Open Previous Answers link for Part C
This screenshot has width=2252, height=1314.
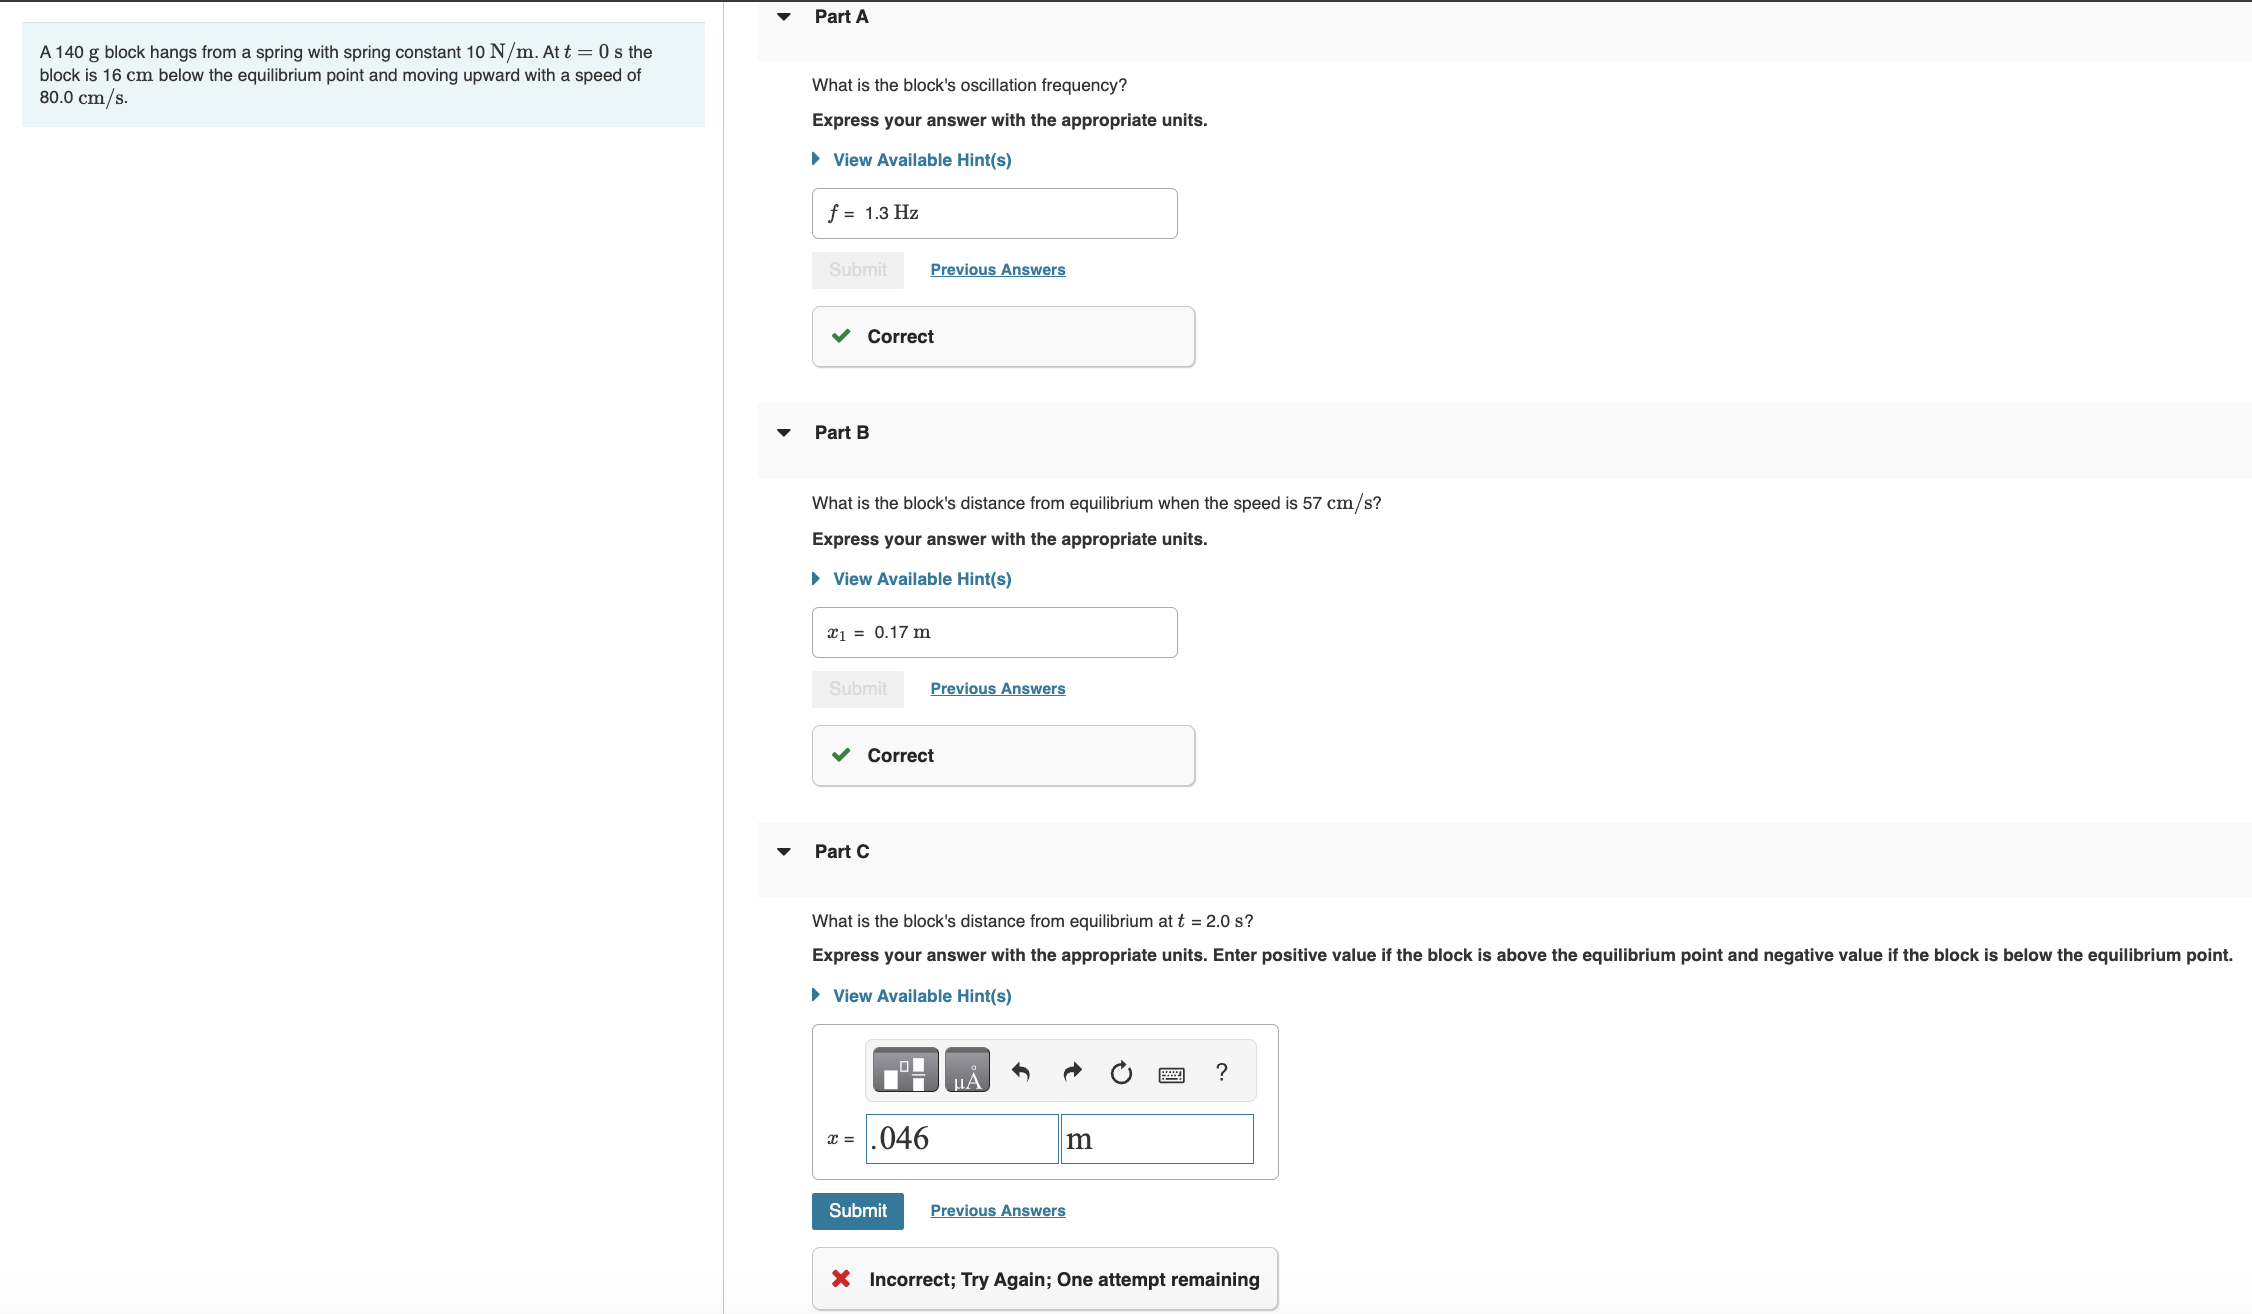tap(997, 1211)
